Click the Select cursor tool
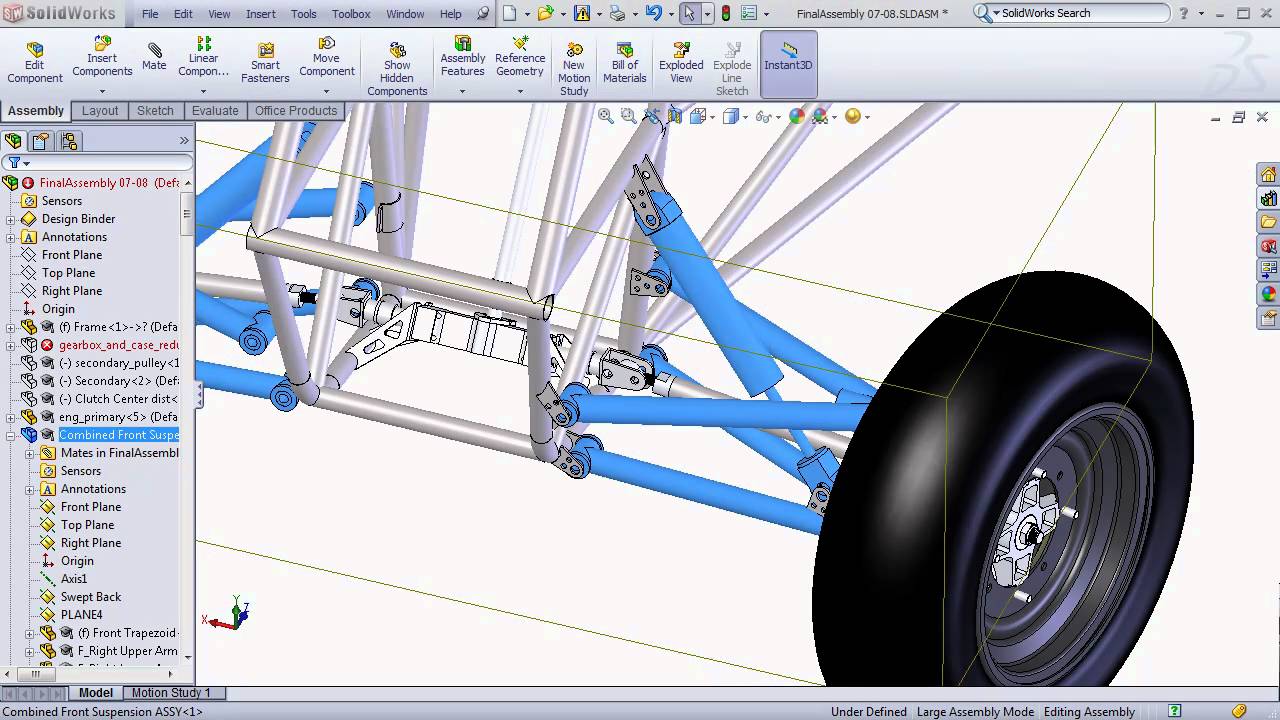 [x=689, y=14]
